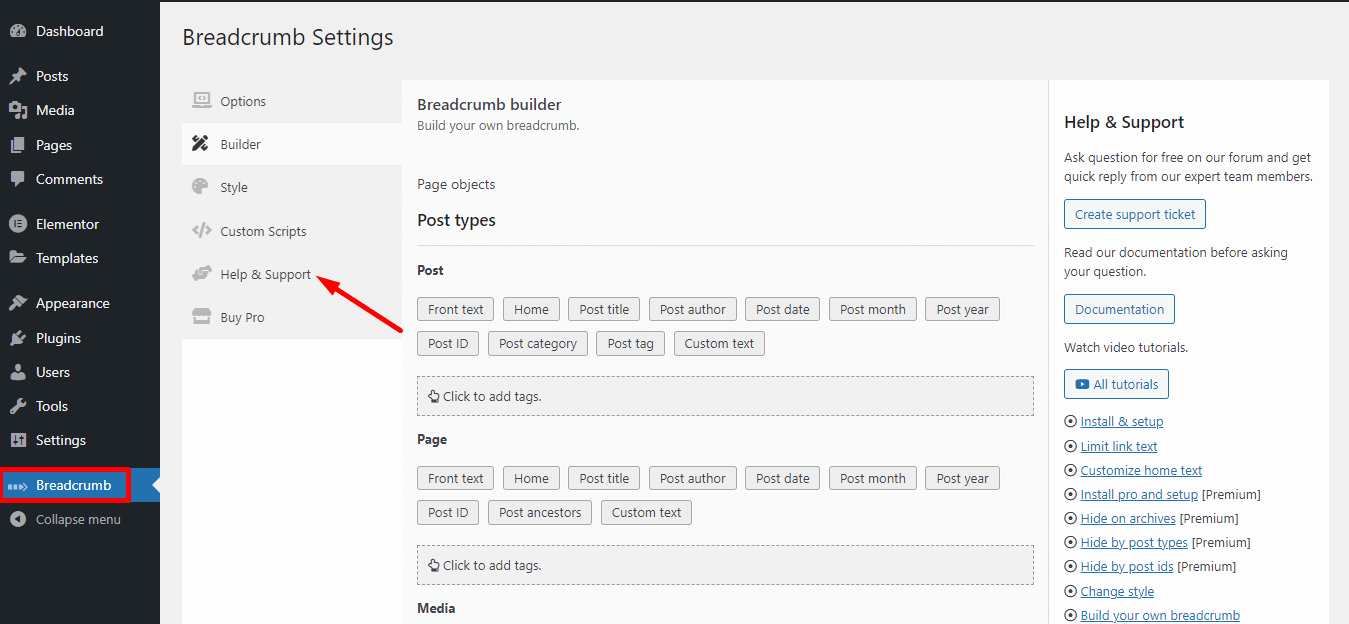The width and height of the screenshot is (1349, 624).
Task: Add Post date tag under Post
Action: pyautogui.click(x=782, y=309)
